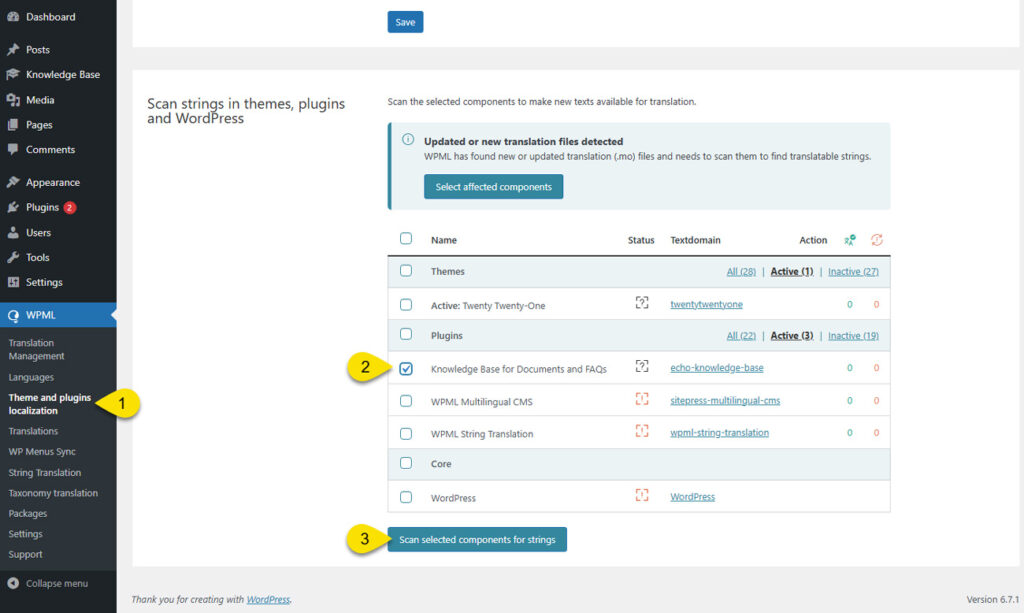Click the WPML logo icon
The width and height of the screenshot is (1024, 613).
point(13,315)
